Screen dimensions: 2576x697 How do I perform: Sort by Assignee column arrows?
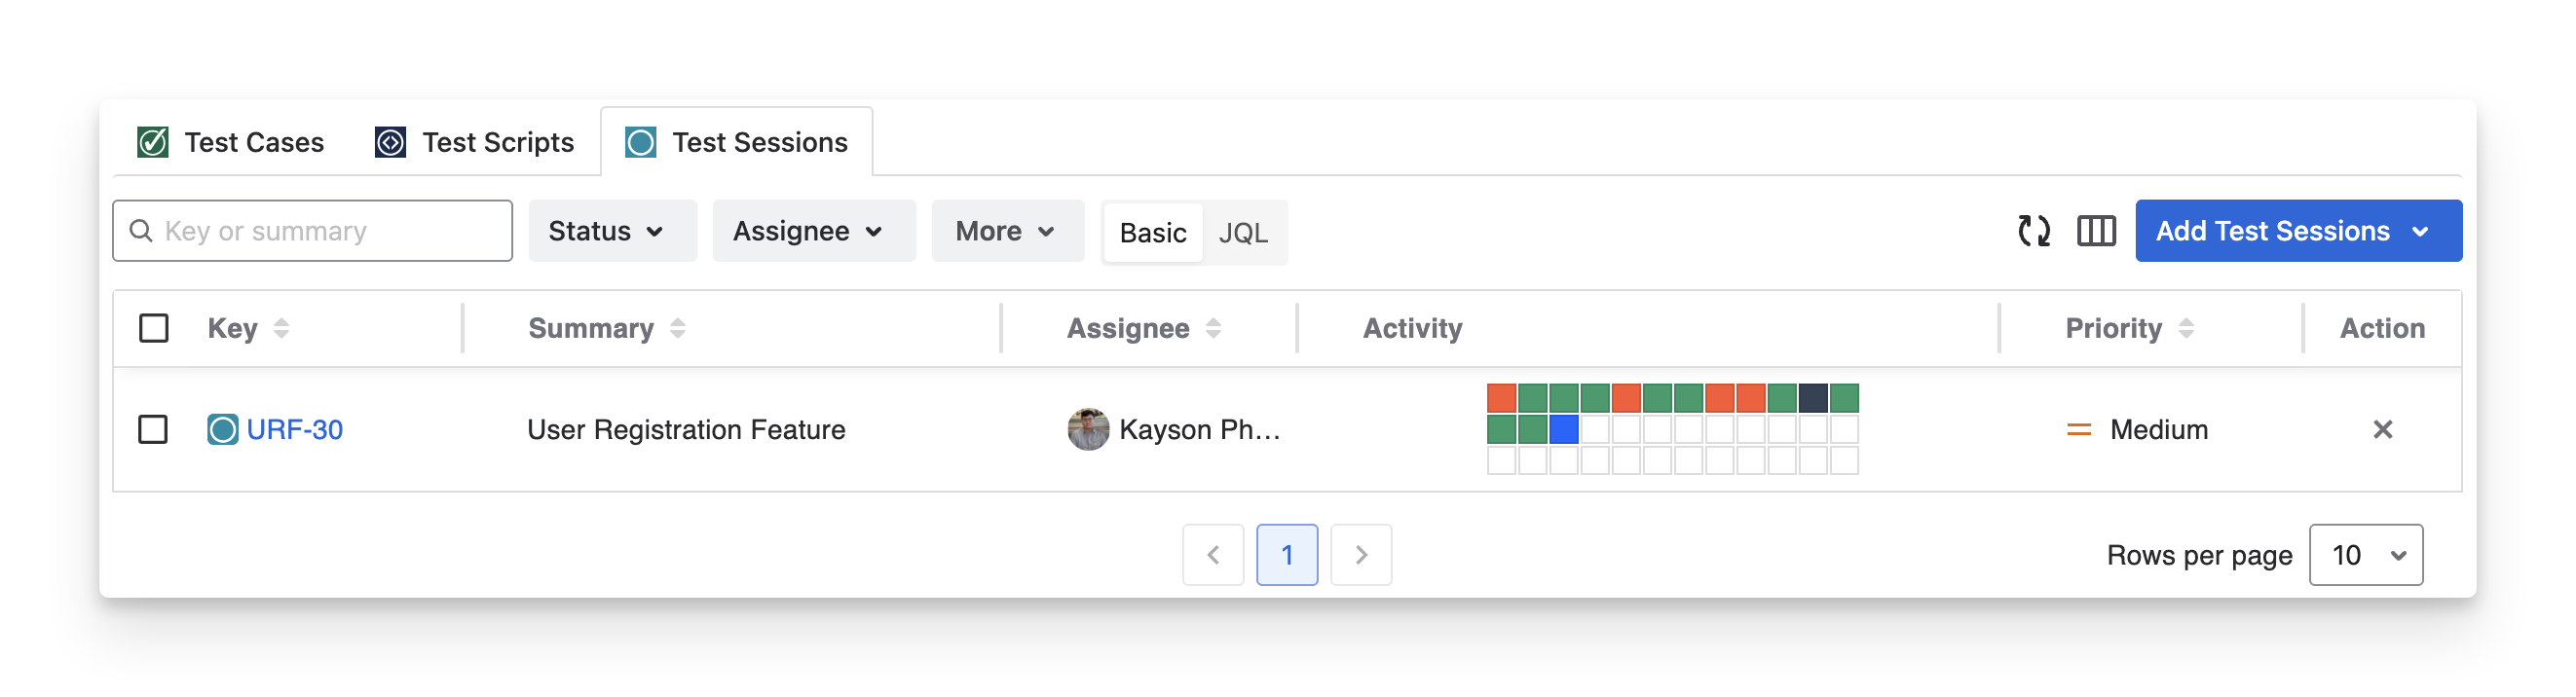click(1213, 328)
